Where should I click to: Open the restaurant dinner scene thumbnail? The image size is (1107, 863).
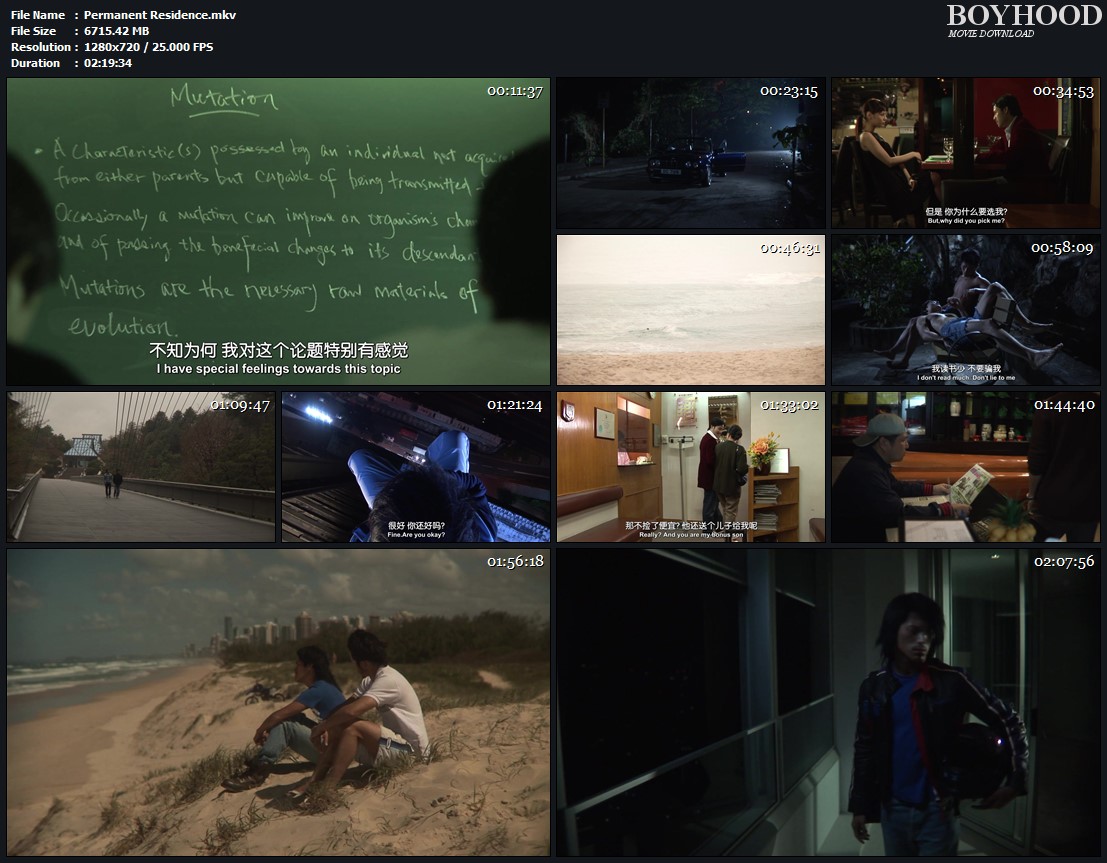(965, 153)
